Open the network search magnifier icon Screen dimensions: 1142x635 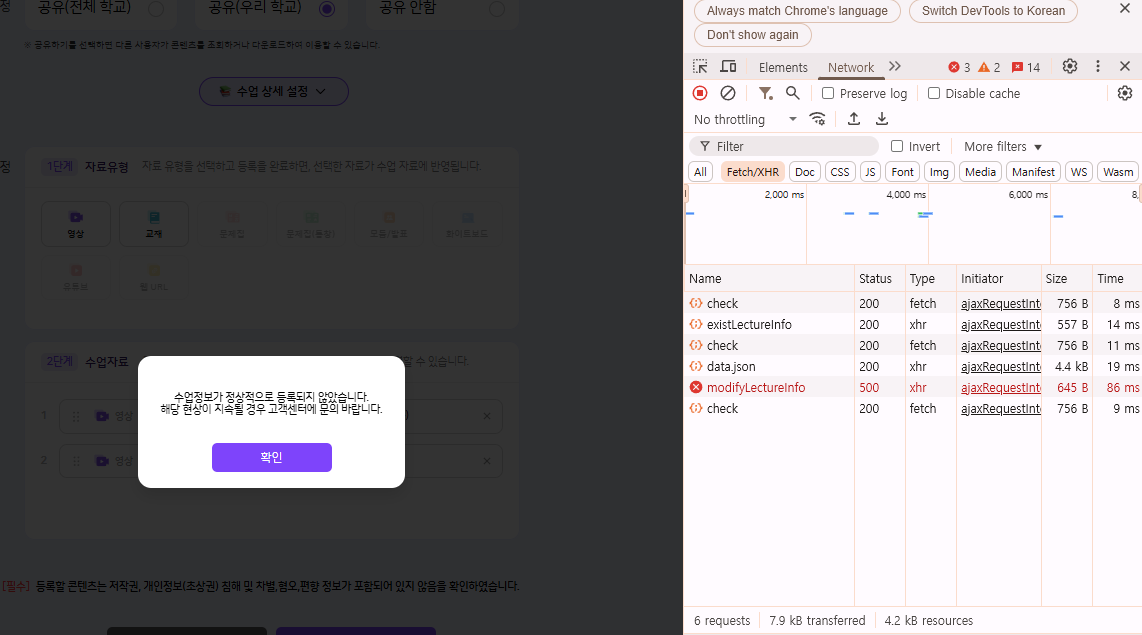(792, 93)
